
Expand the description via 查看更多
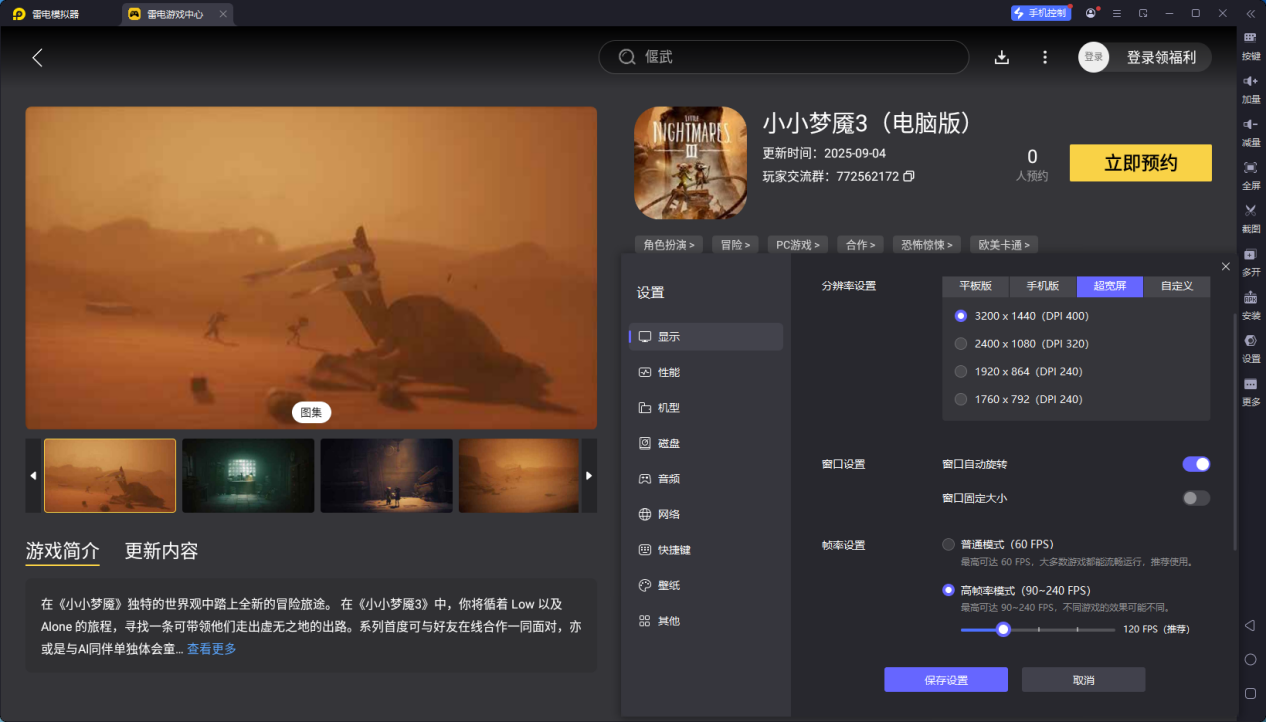click(x=212, y=649)
